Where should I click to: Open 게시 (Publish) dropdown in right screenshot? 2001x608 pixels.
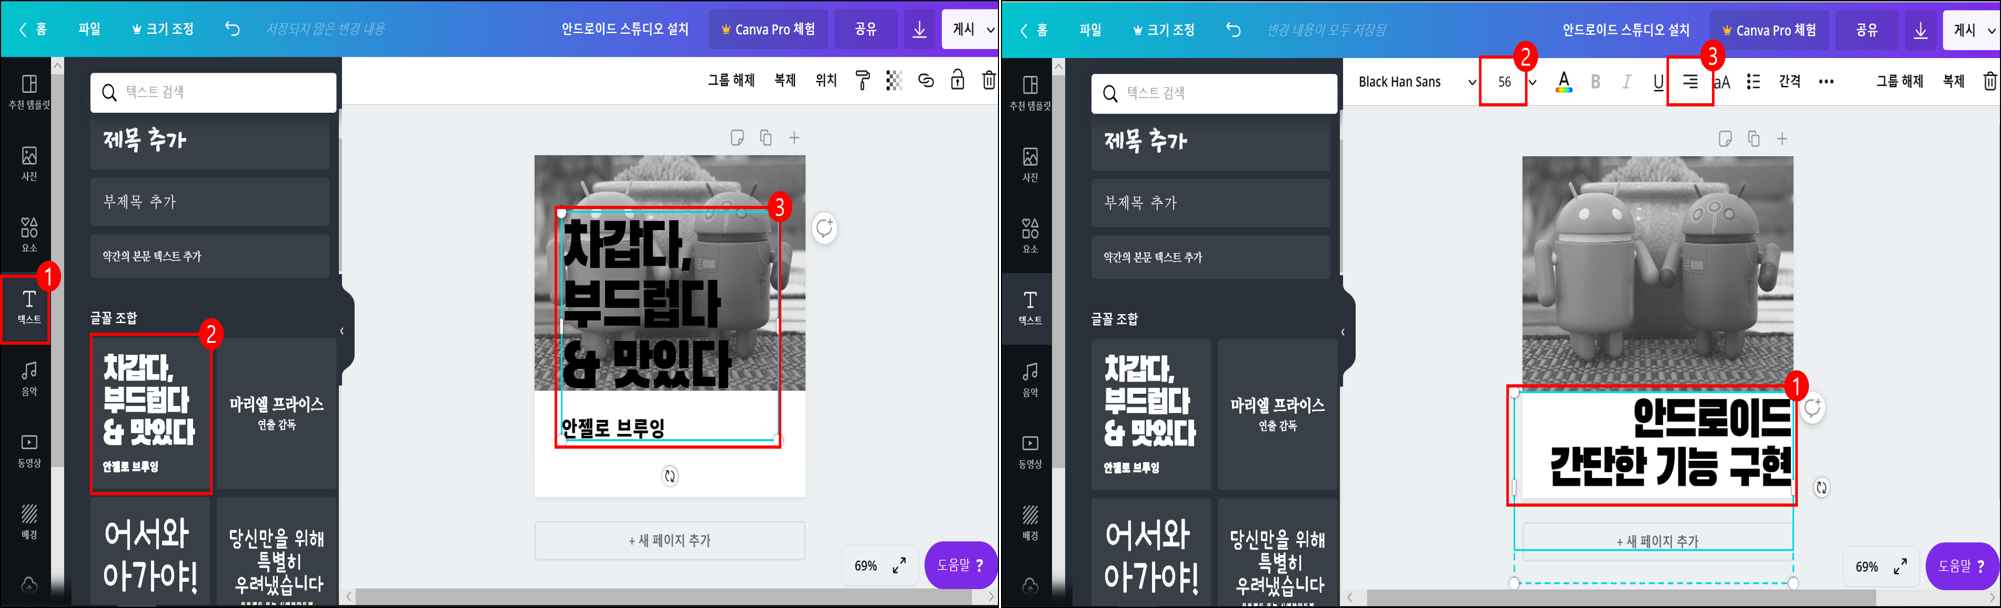click(x=1973, y=30)
